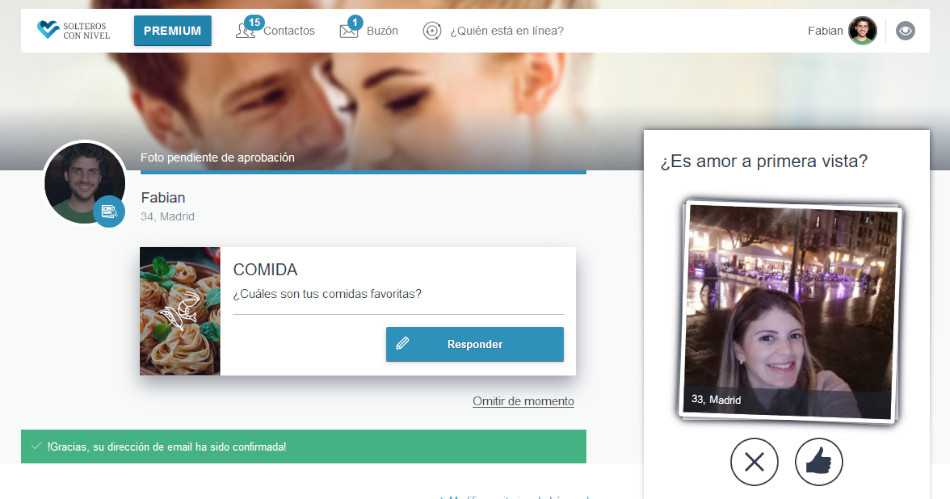
Task: Open the Solteros con Nivel logo home
Action: tap(73, 30)
